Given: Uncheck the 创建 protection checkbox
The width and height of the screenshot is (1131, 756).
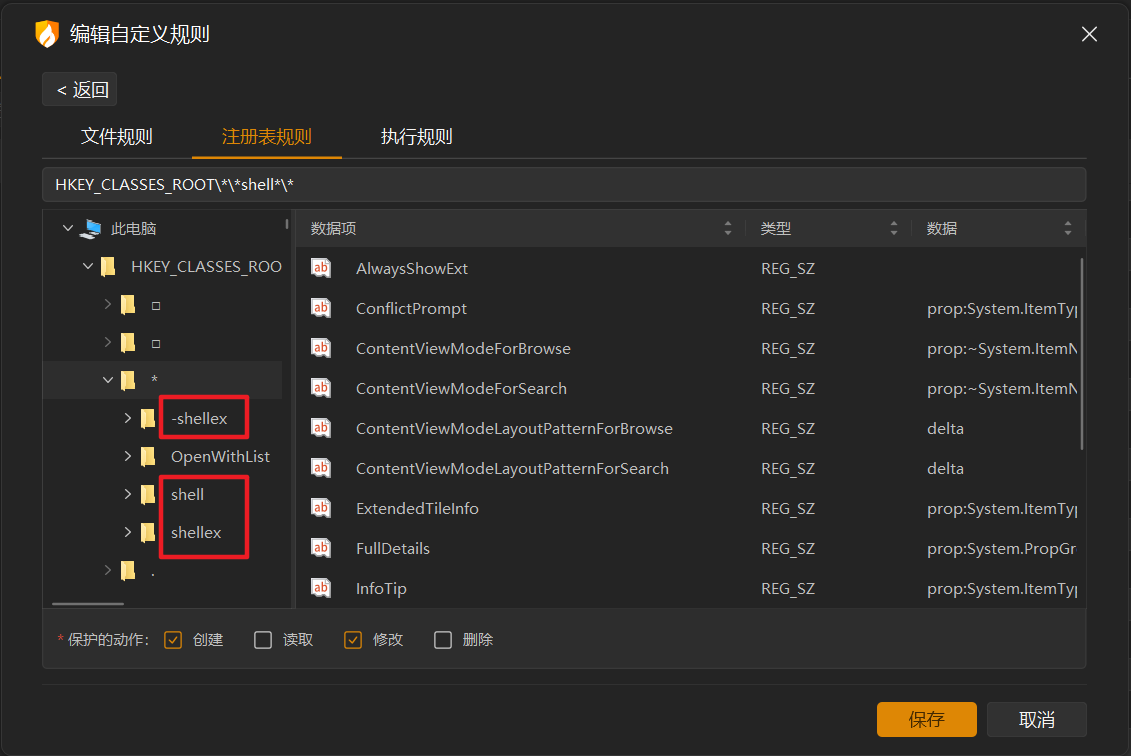Looking at the screenshot, I should [173, 640].
